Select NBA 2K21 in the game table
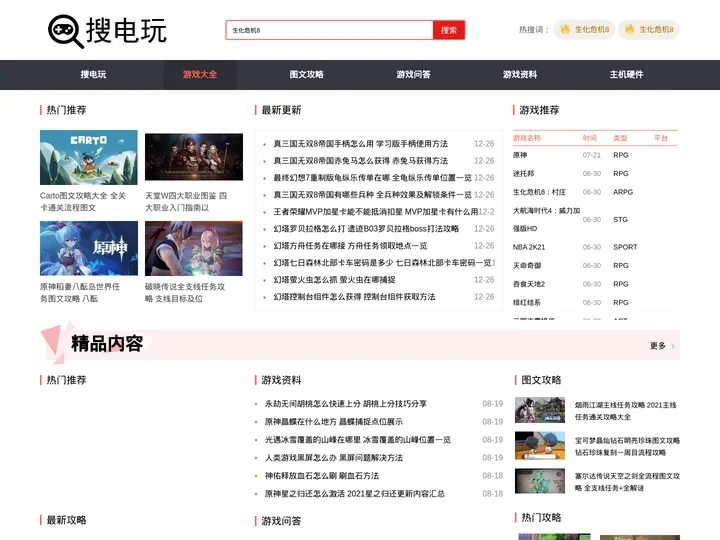The width and height of the screenshot is (720, 540). click(529, 247)
